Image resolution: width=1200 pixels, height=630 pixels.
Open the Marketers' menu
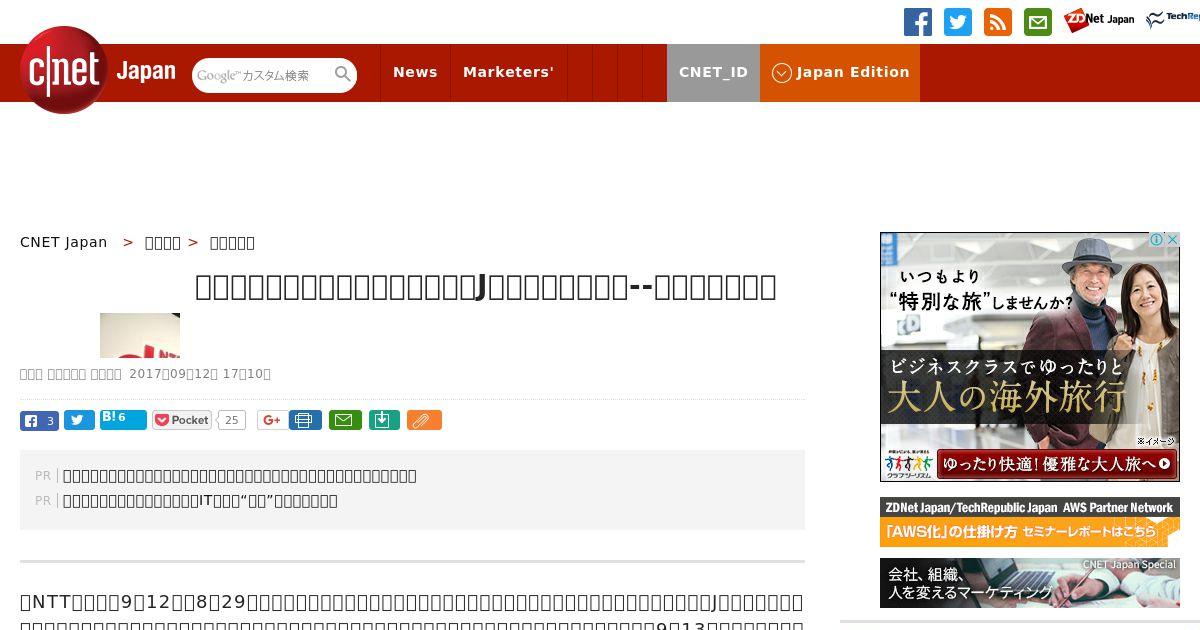coord(508,72)
